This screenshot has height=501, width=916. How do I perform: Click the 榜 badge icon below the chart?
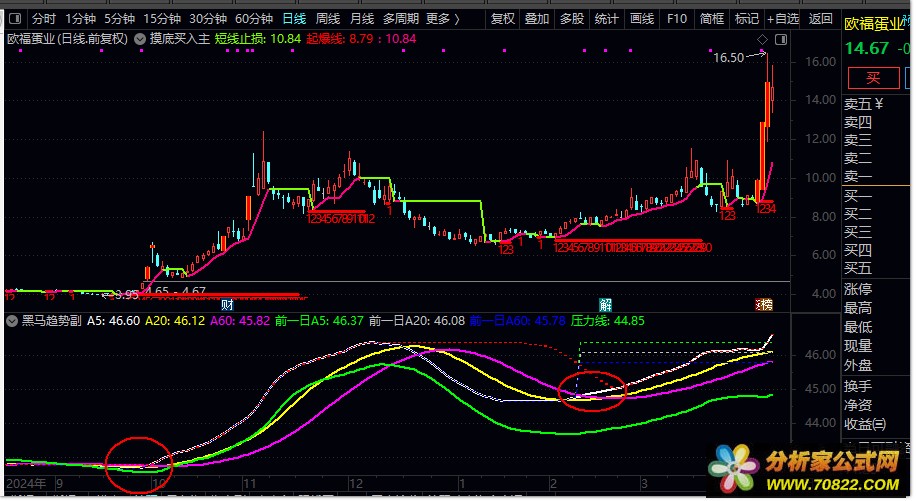point(765,304)
